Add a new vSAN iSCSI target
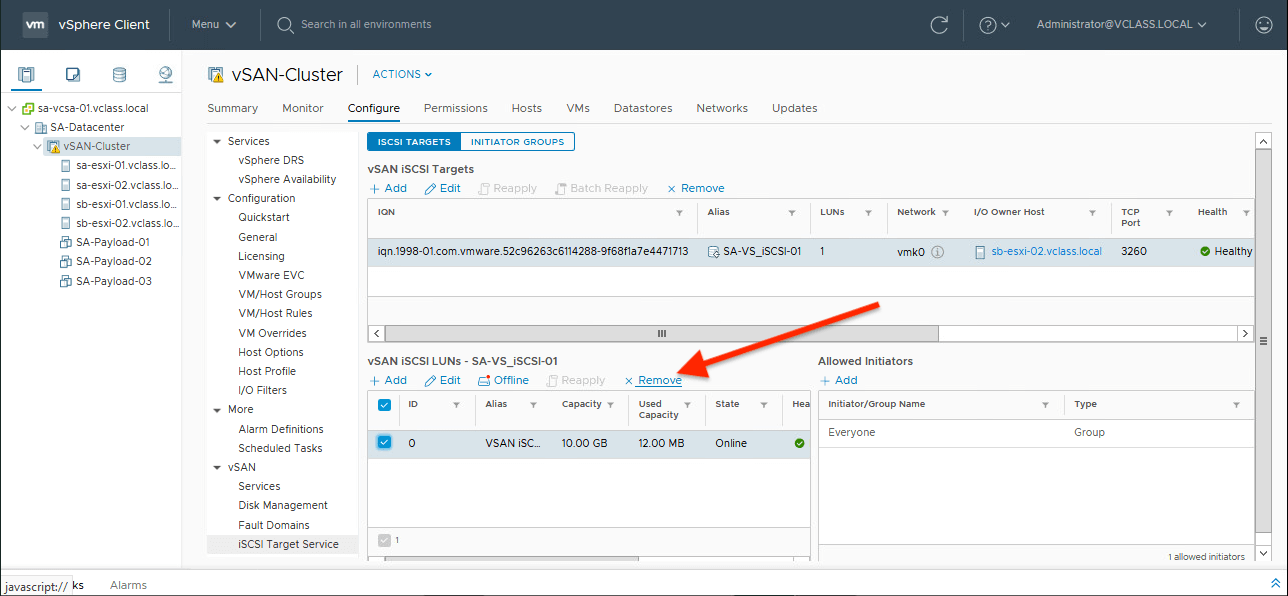Screen dimensions: 1288x596 click(x=388, y=188)
